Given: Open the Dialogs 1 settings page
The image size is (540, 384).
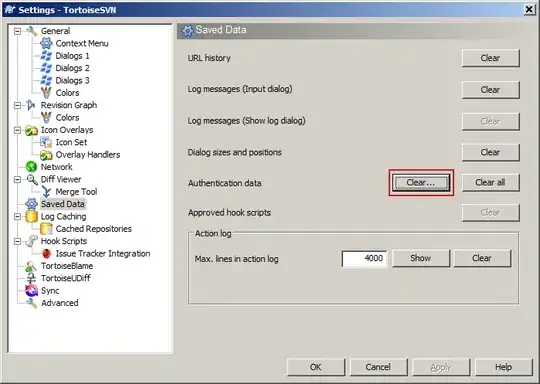Looking at the screenshot, I should point(72,56).
